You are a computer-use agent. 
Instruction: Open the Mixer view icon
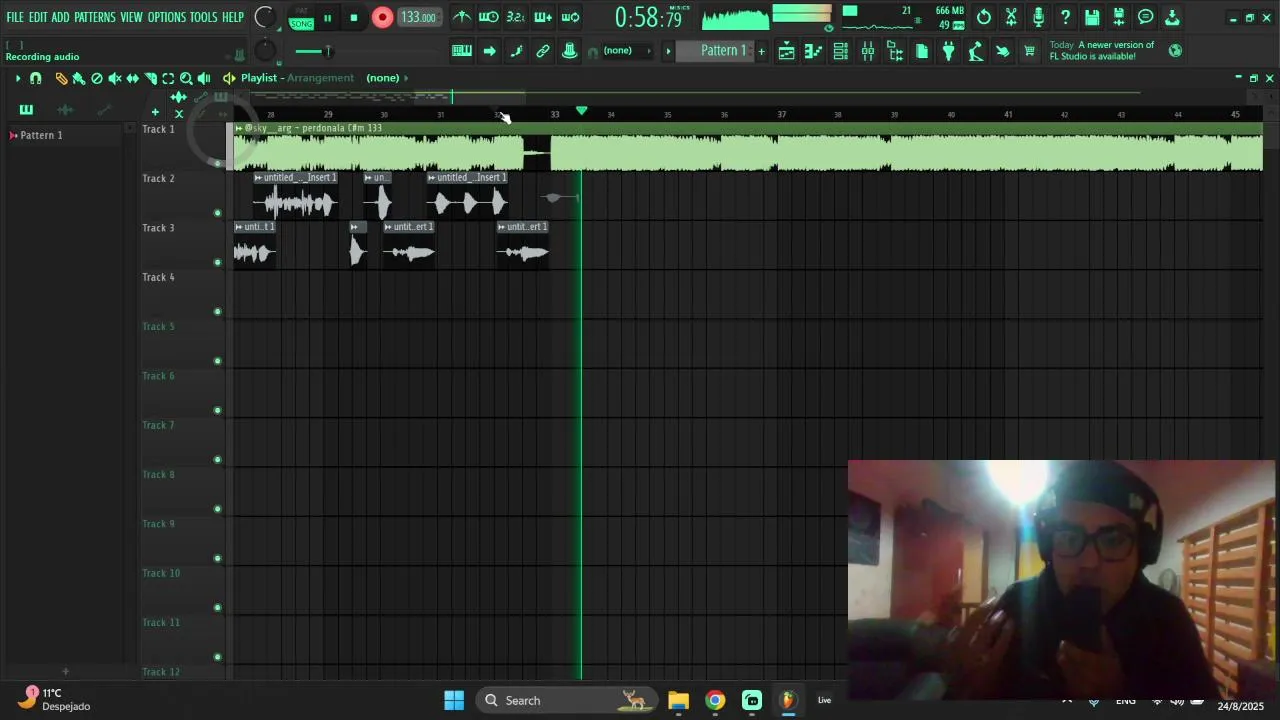868,52
